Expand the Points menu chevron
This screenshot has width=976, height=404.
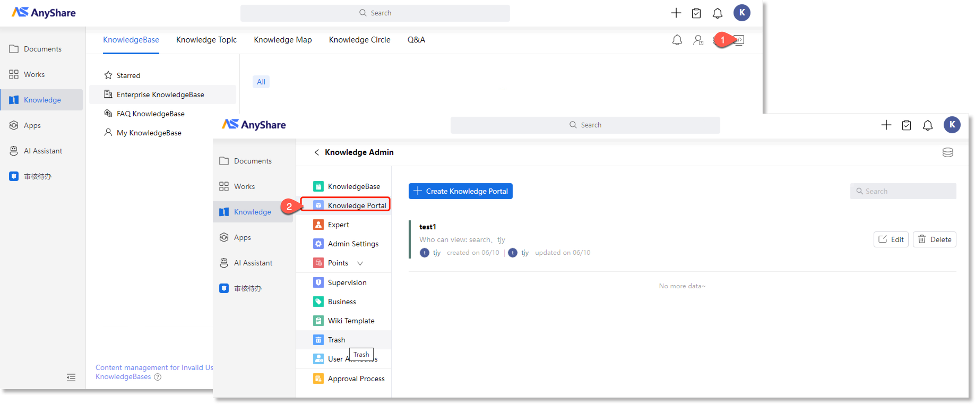point(360,263)
